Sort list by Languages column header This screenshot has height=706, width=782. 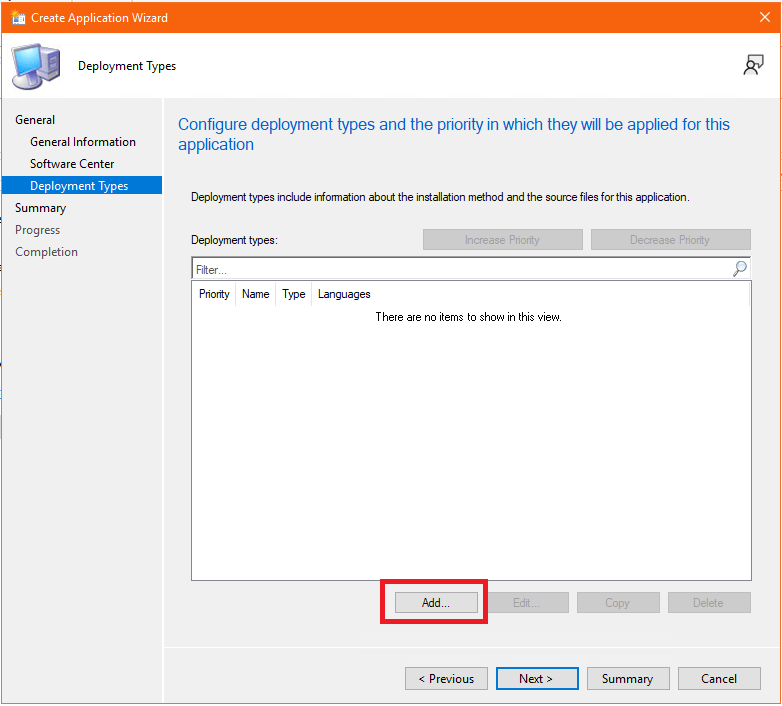point(344,294)
